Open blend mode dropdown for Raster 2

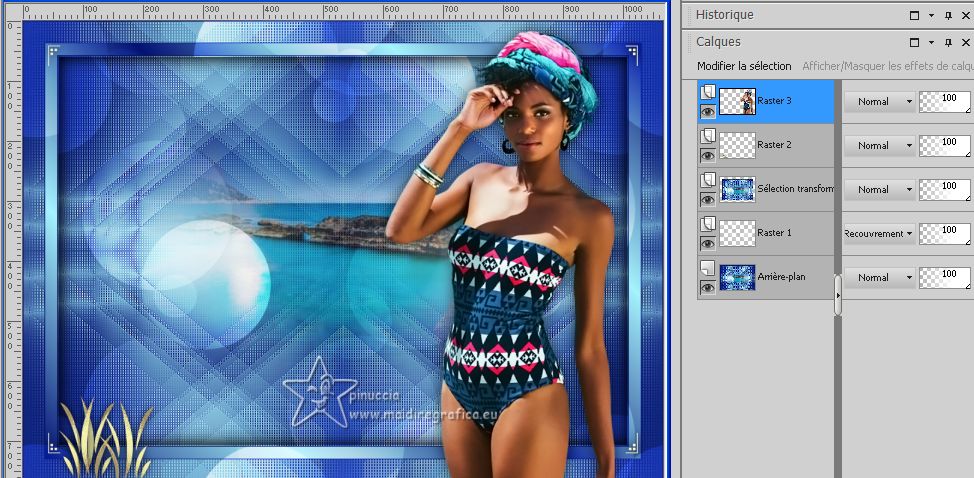point(879,145)
